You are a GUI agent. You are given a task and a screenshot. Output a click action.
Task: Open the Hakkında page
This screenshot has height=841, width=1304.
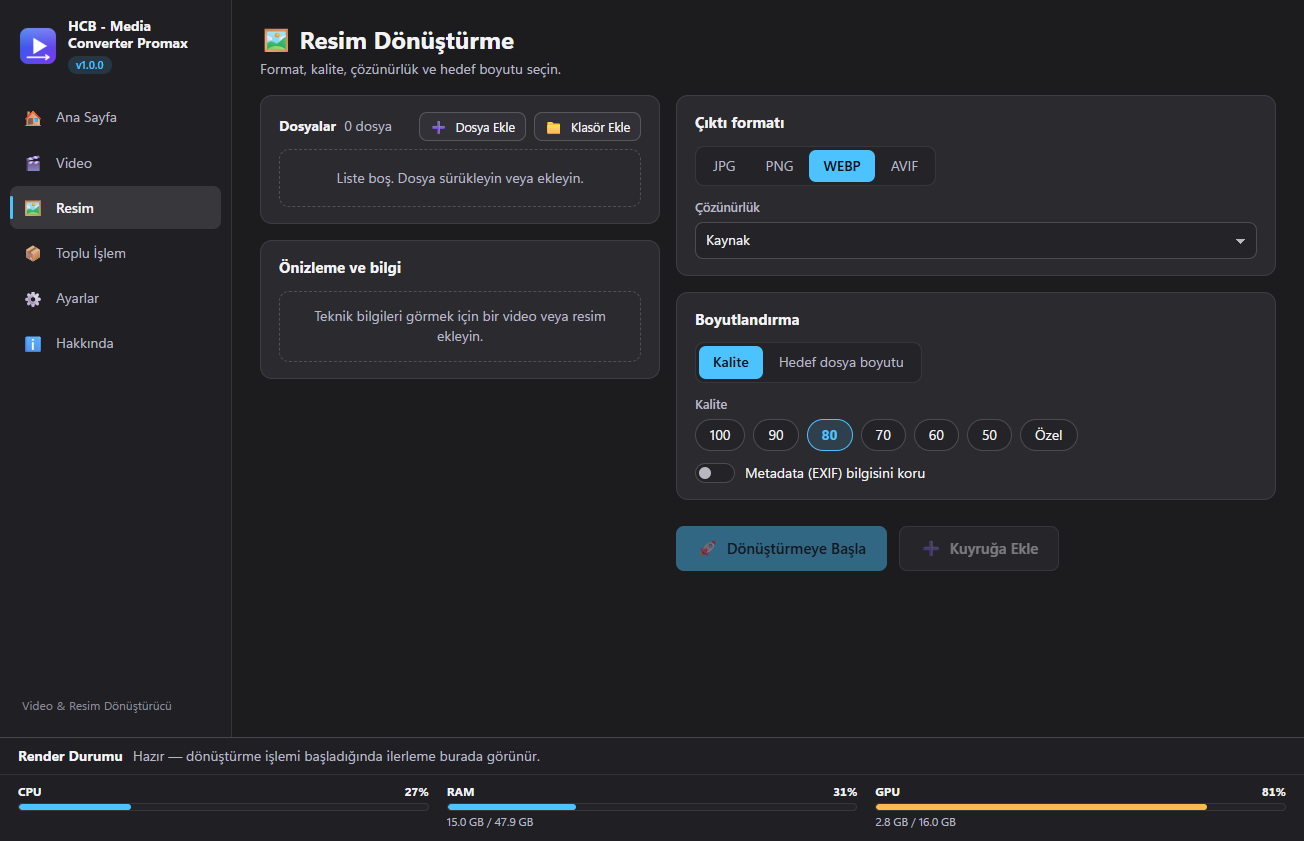click(115, 344)
